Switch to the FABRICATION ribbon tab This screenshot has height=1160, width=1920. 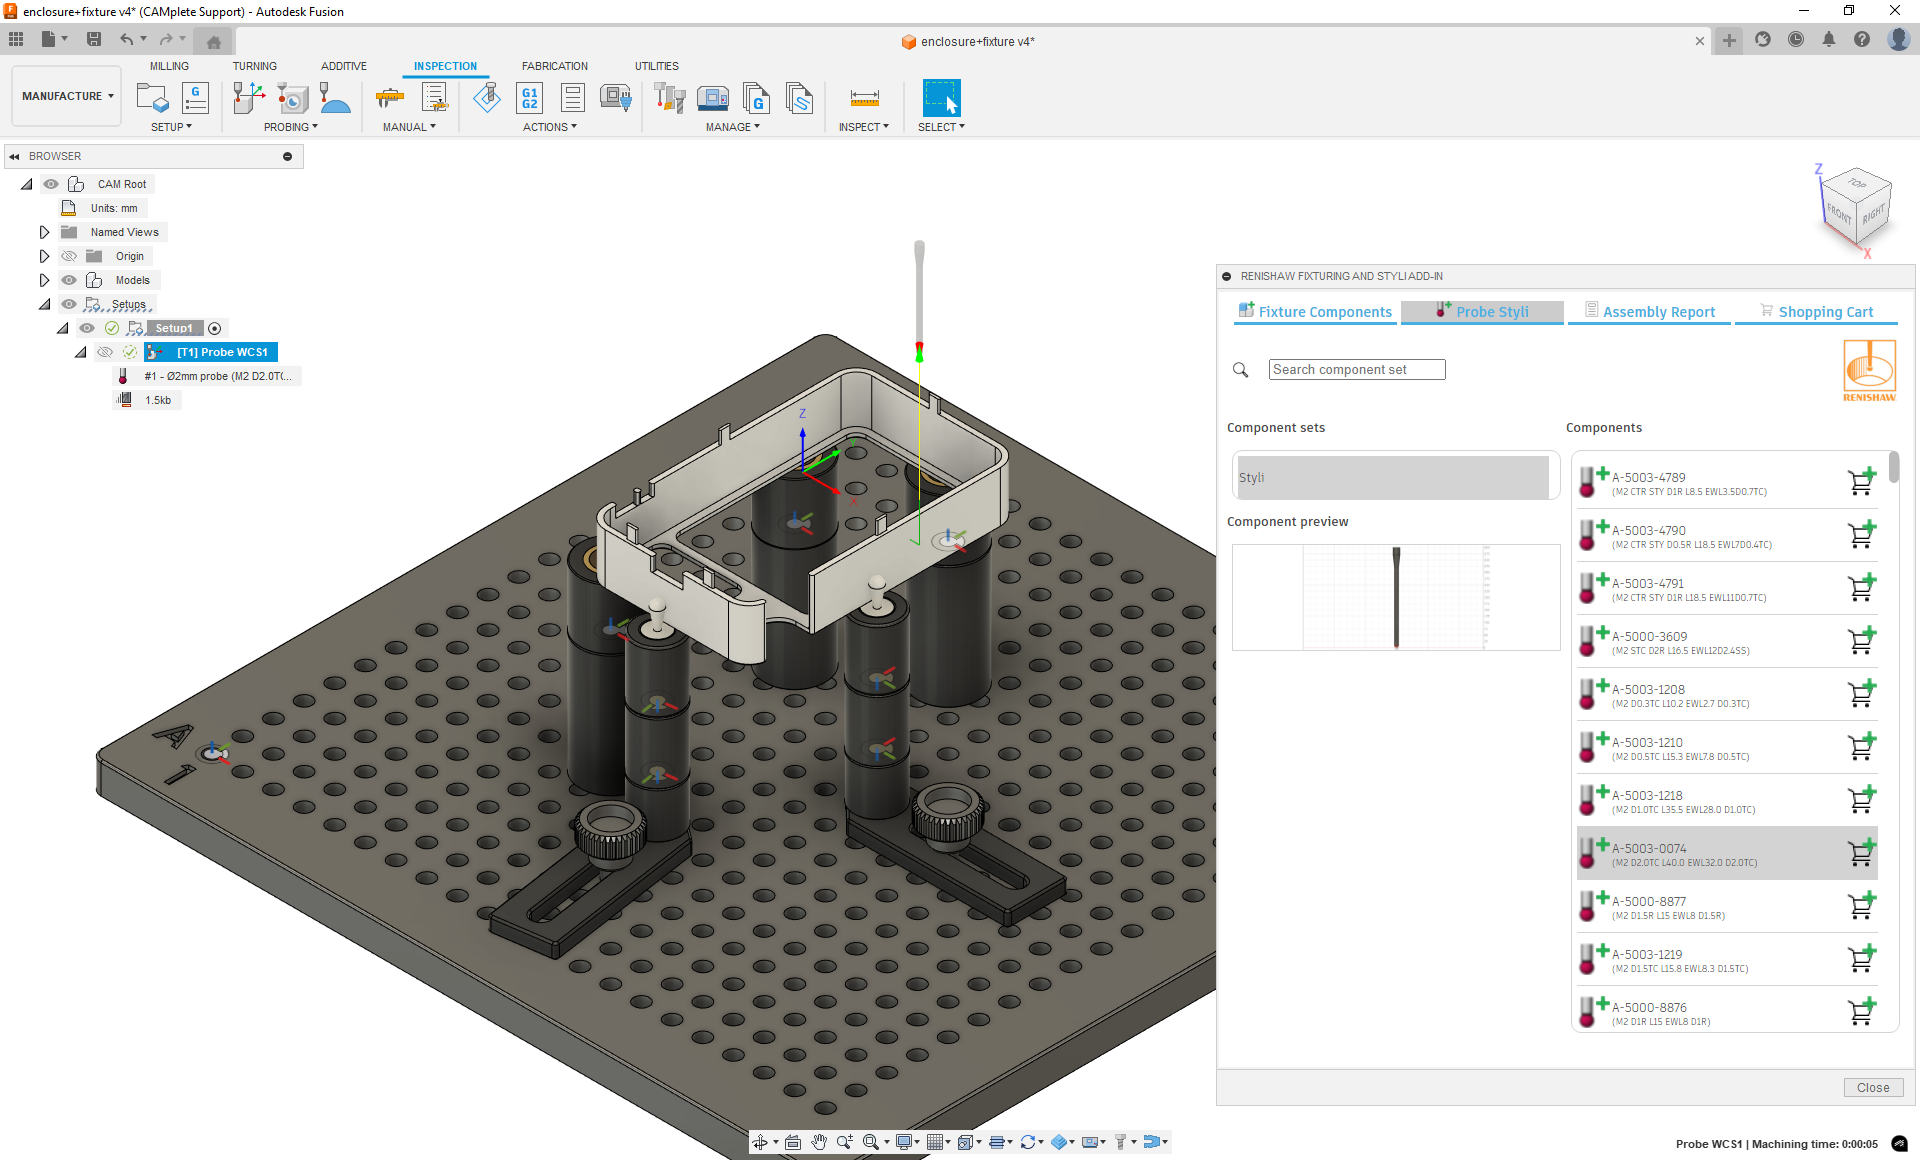point(554,66)
